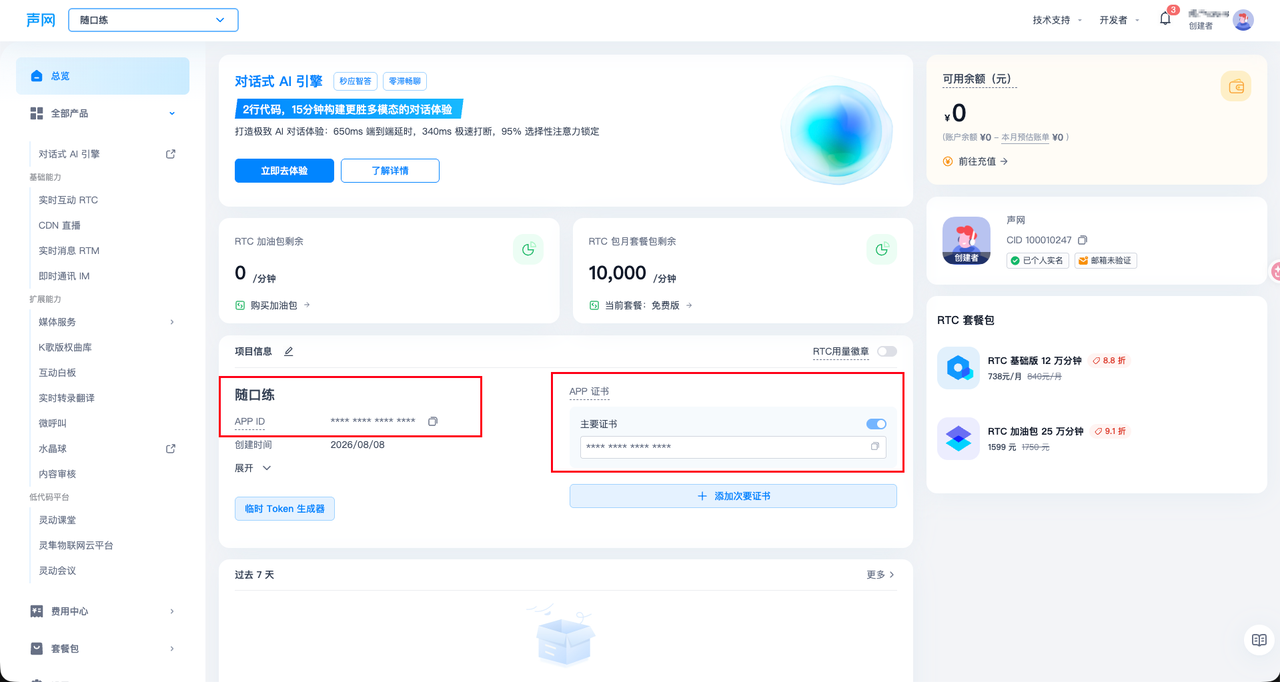Screen dimensions: 1280x682
Task: Open 微呼叫 in sidebar
Action: [52, 423]
